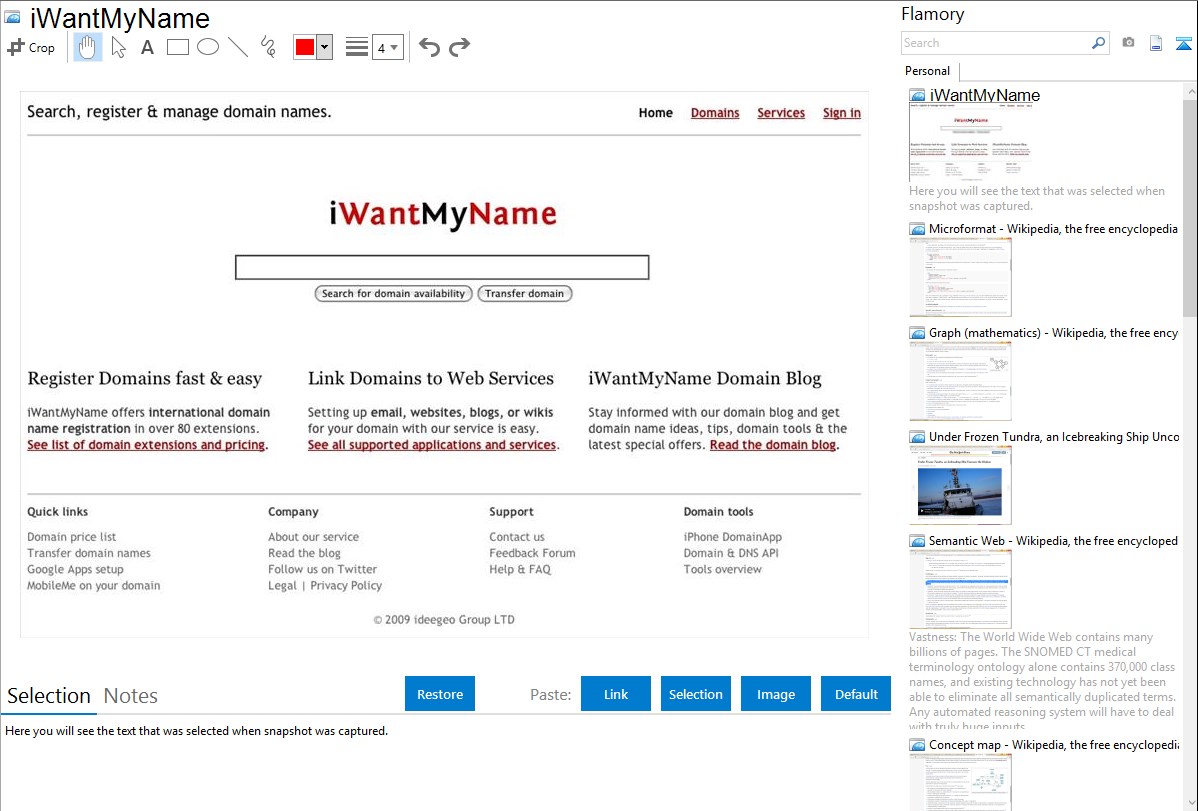
Task: Click the camera capture icon
Action: click(1128, 43)
